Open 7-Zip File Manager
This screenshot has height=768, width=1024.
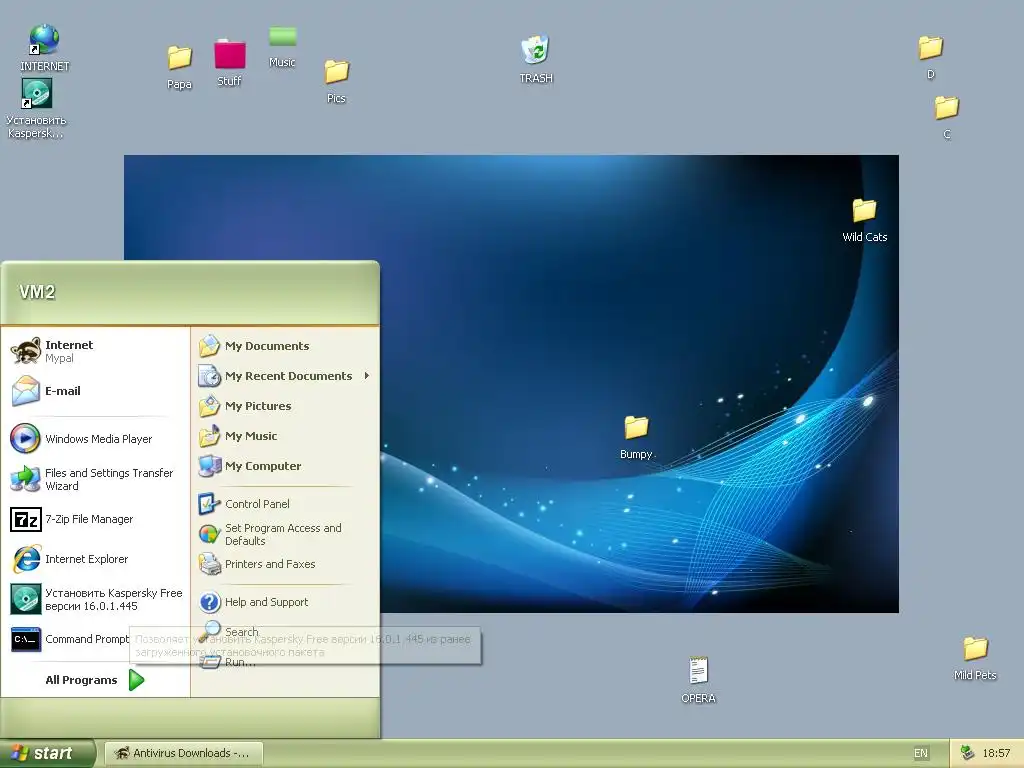[x=95, y=519]
